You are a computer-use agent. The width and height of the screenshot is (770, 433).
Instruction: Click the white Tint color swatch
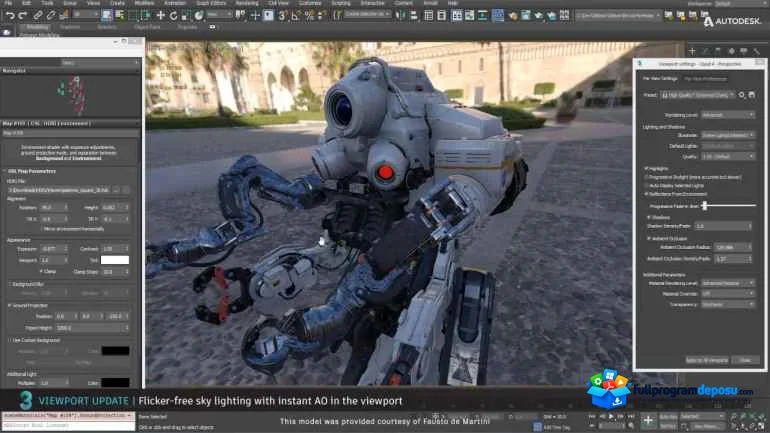[x=115, y=260]
